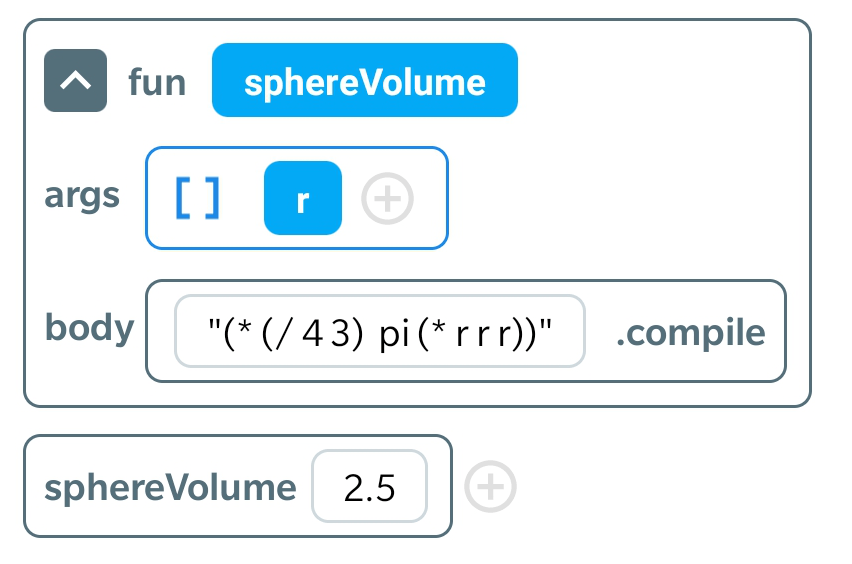The height and width of the screenshot is (564, 852).
Task: Click the '(* r r r)' part of body string
Action: click(478, 332)
